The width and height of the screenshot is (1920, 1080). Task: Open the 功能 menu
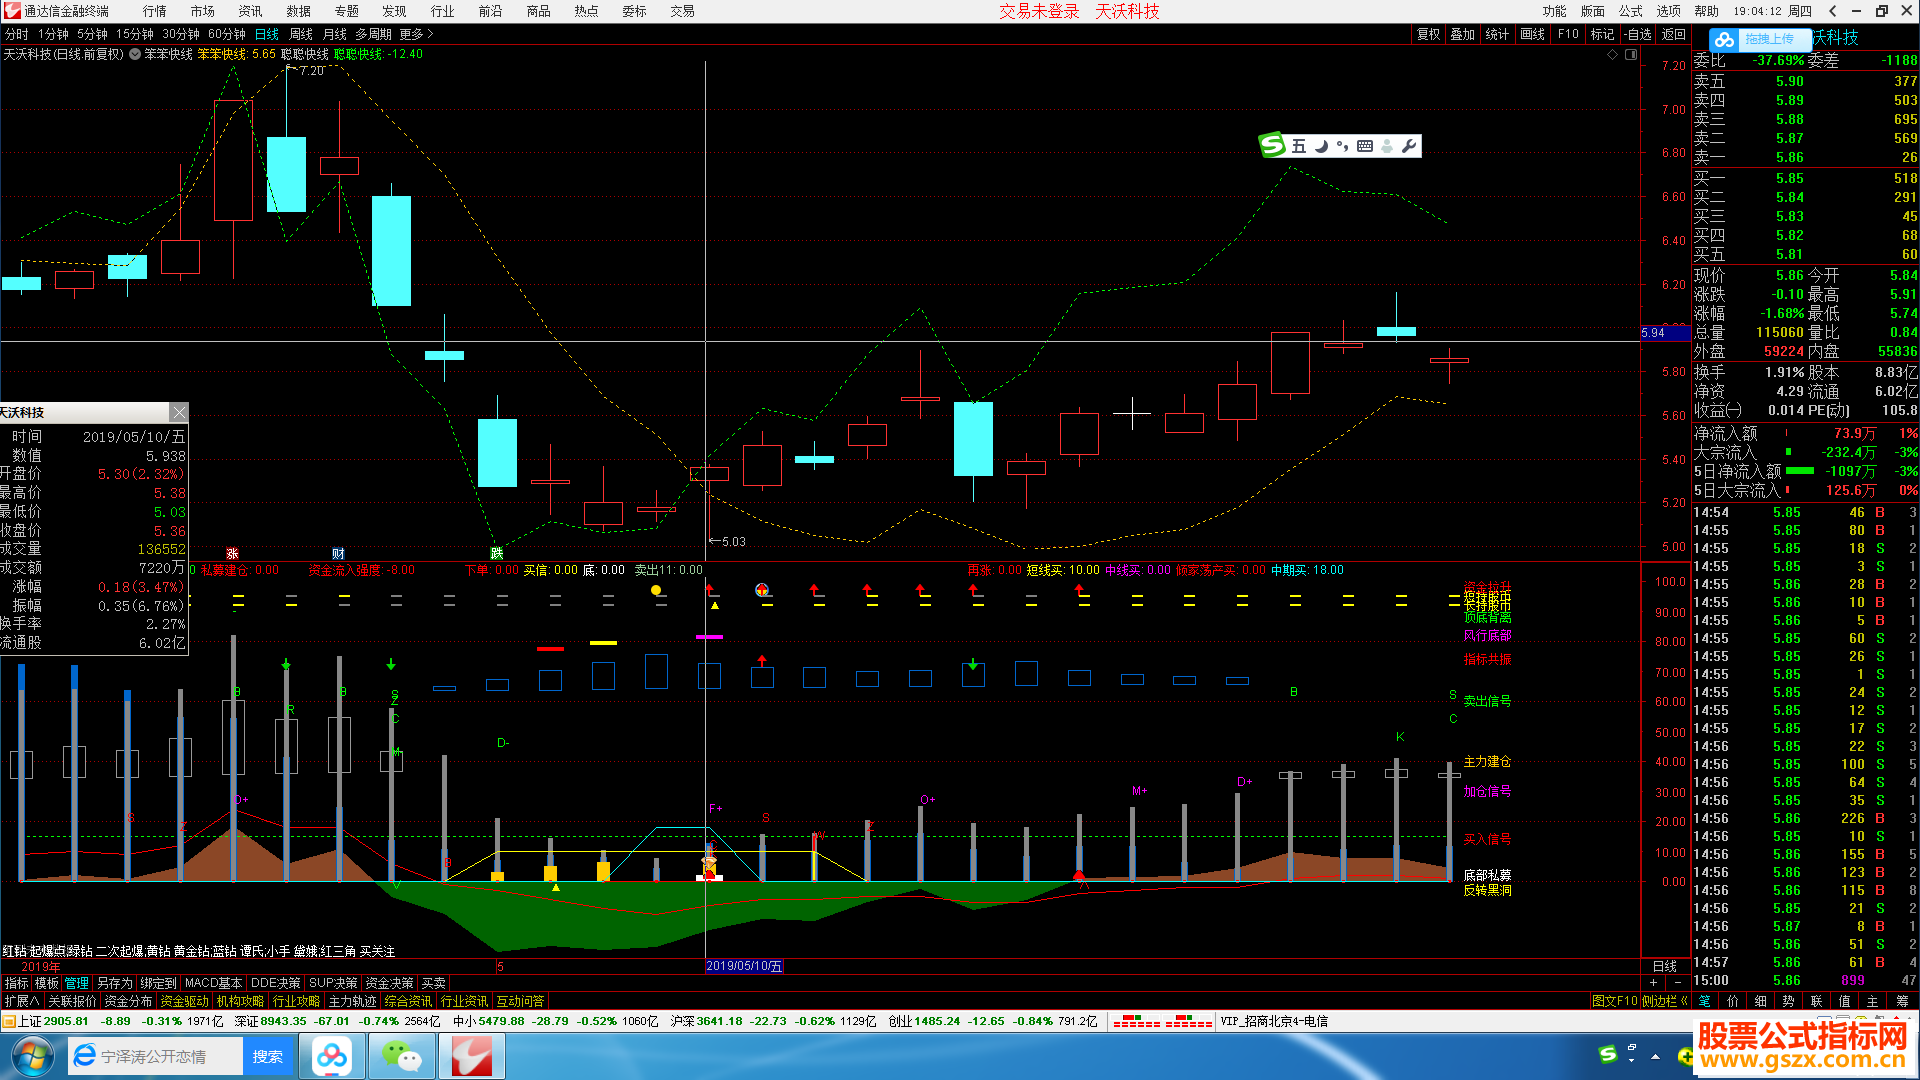pos(1555,11)
